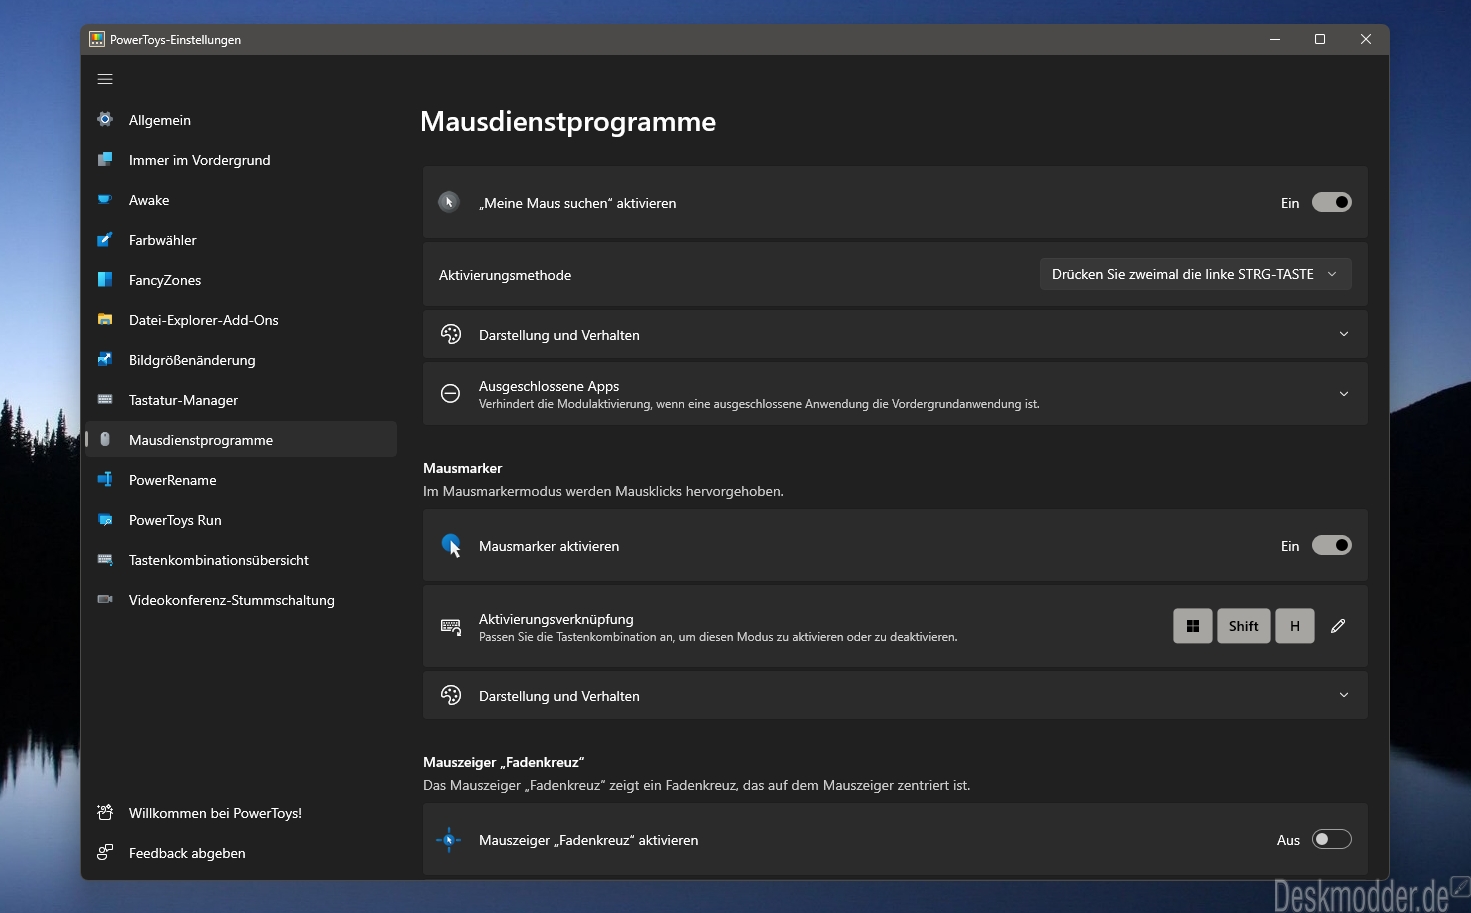
Task: Maximize the PowerToys settings window
Action: pos(1320,39)
